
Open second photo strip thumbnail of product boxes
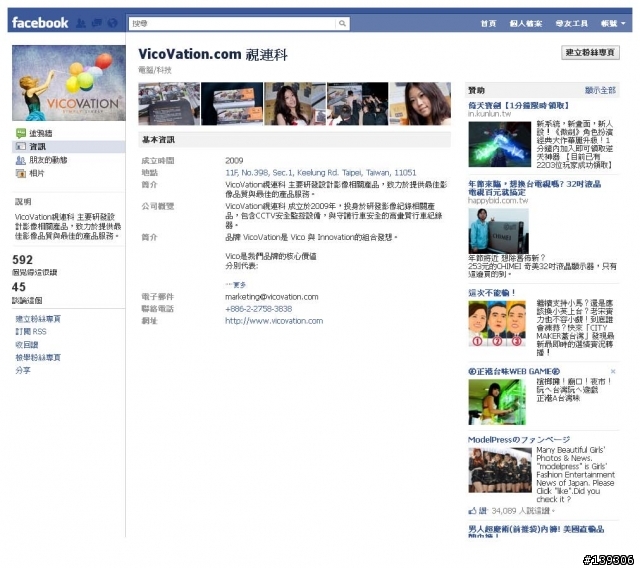pos(232,104)
